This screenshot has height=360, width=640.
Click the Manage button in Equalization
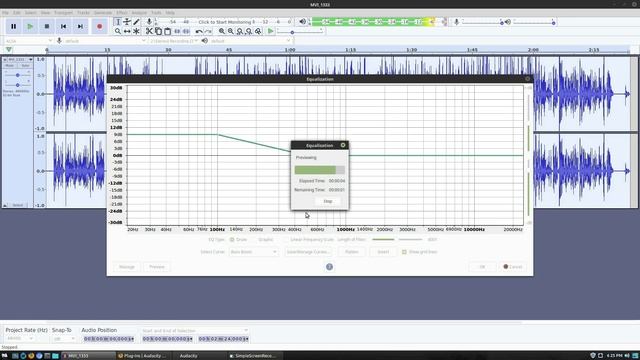point(127,267)
